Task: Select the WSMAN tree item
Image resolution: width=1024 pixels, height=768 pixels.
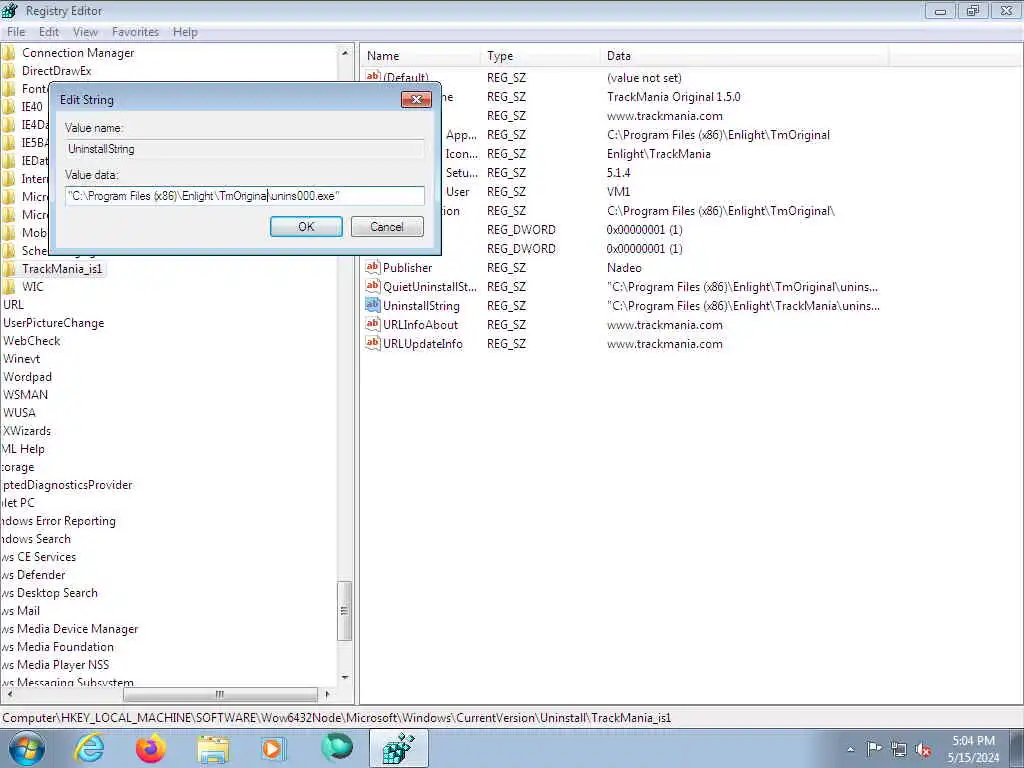Action: point(25,394)
